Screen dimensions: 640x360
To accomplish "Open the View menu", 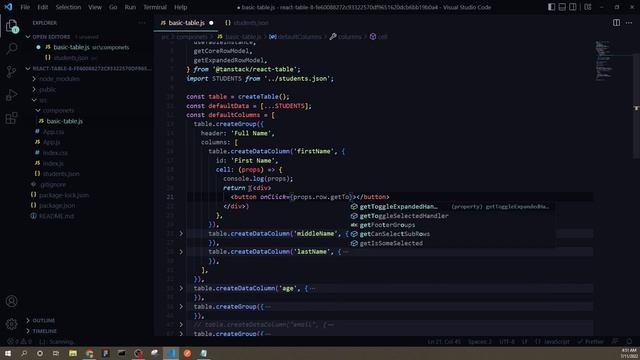I will point(95,7).
